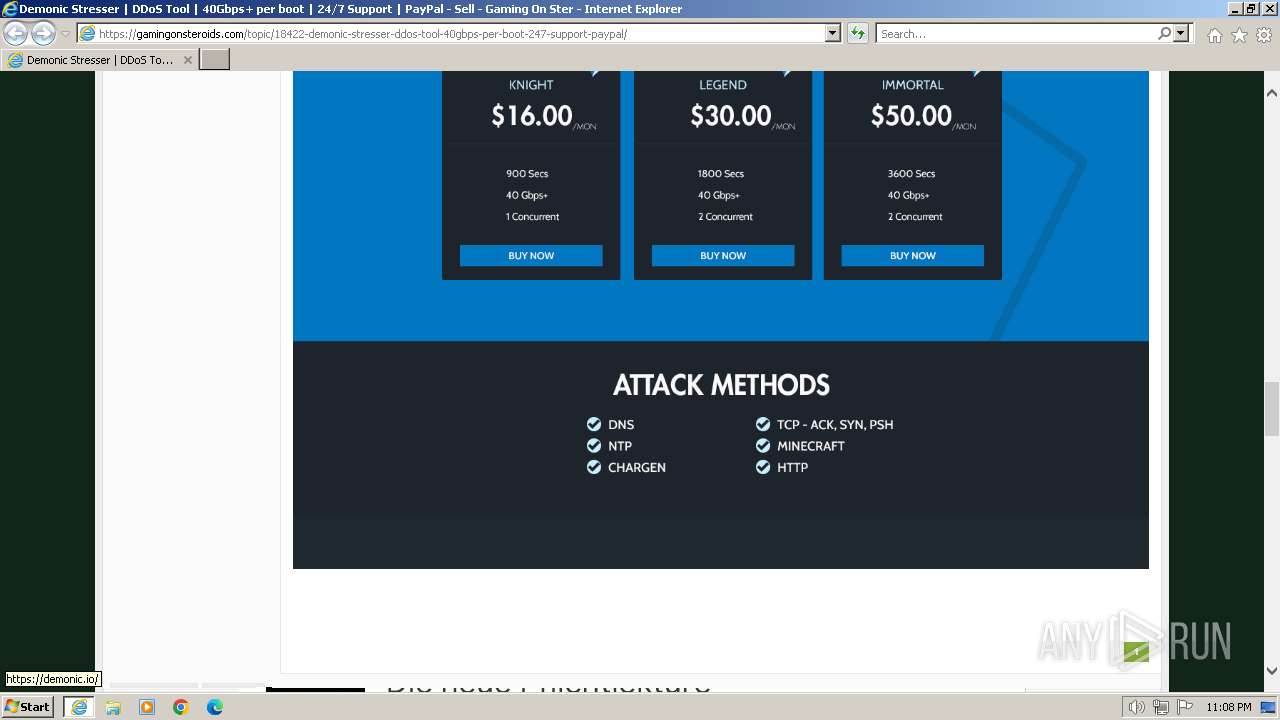Select the Demonic Stresser browser tab
This screenshot has width=1280, height=720.
pyautogui.click(x=100, y=60)
